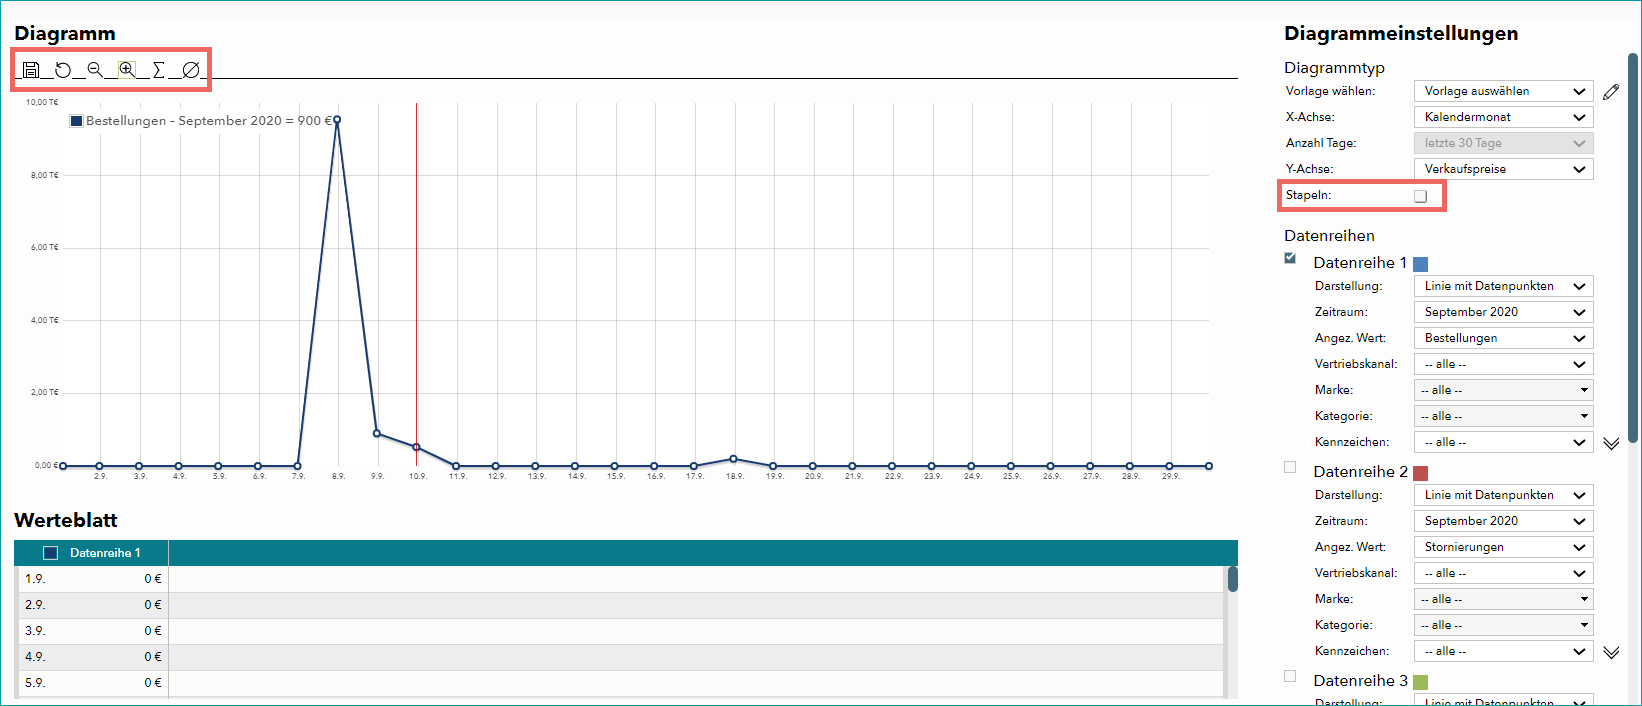Toggle the Datenreihe 1 checkbox in Werteblatt header
Image resolution: width=1642 pixels, height=706 pixels.
[51, 553]
